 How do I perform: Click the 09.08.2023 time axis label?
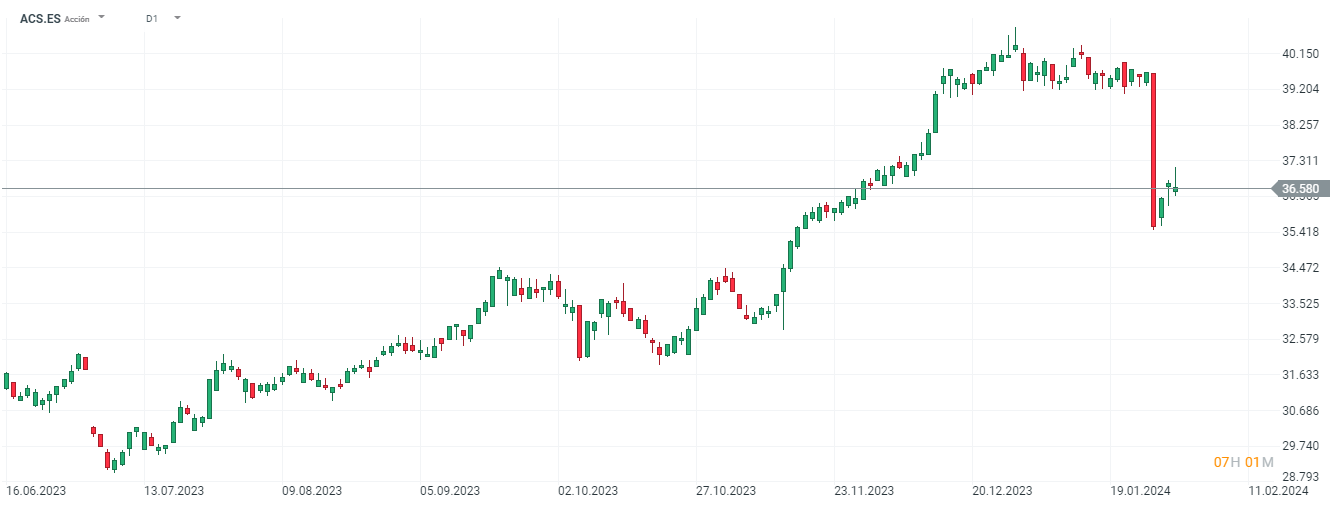click(312, 491)
